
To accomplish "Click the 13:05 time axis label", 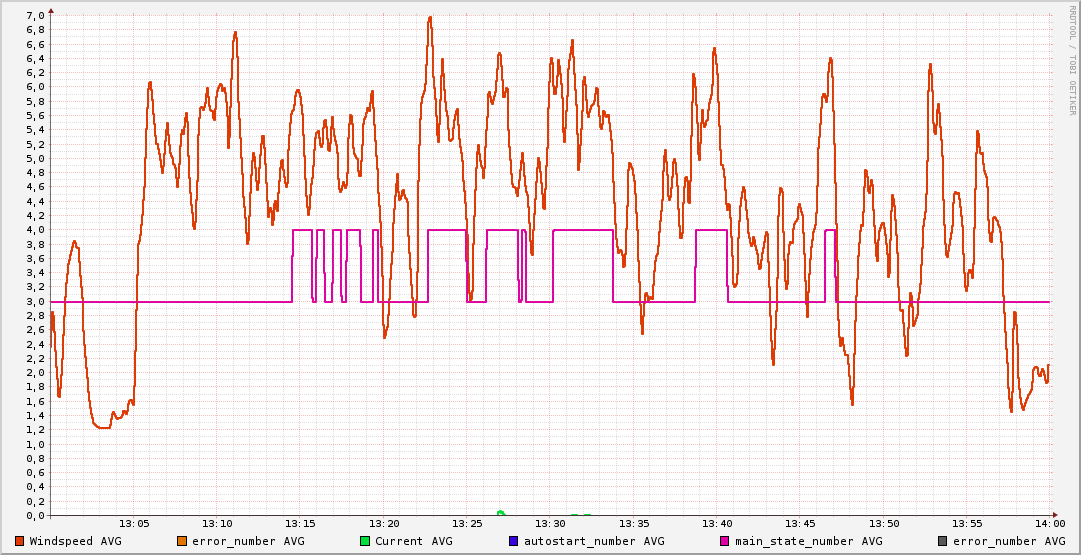I will click(x=134, y=524).
